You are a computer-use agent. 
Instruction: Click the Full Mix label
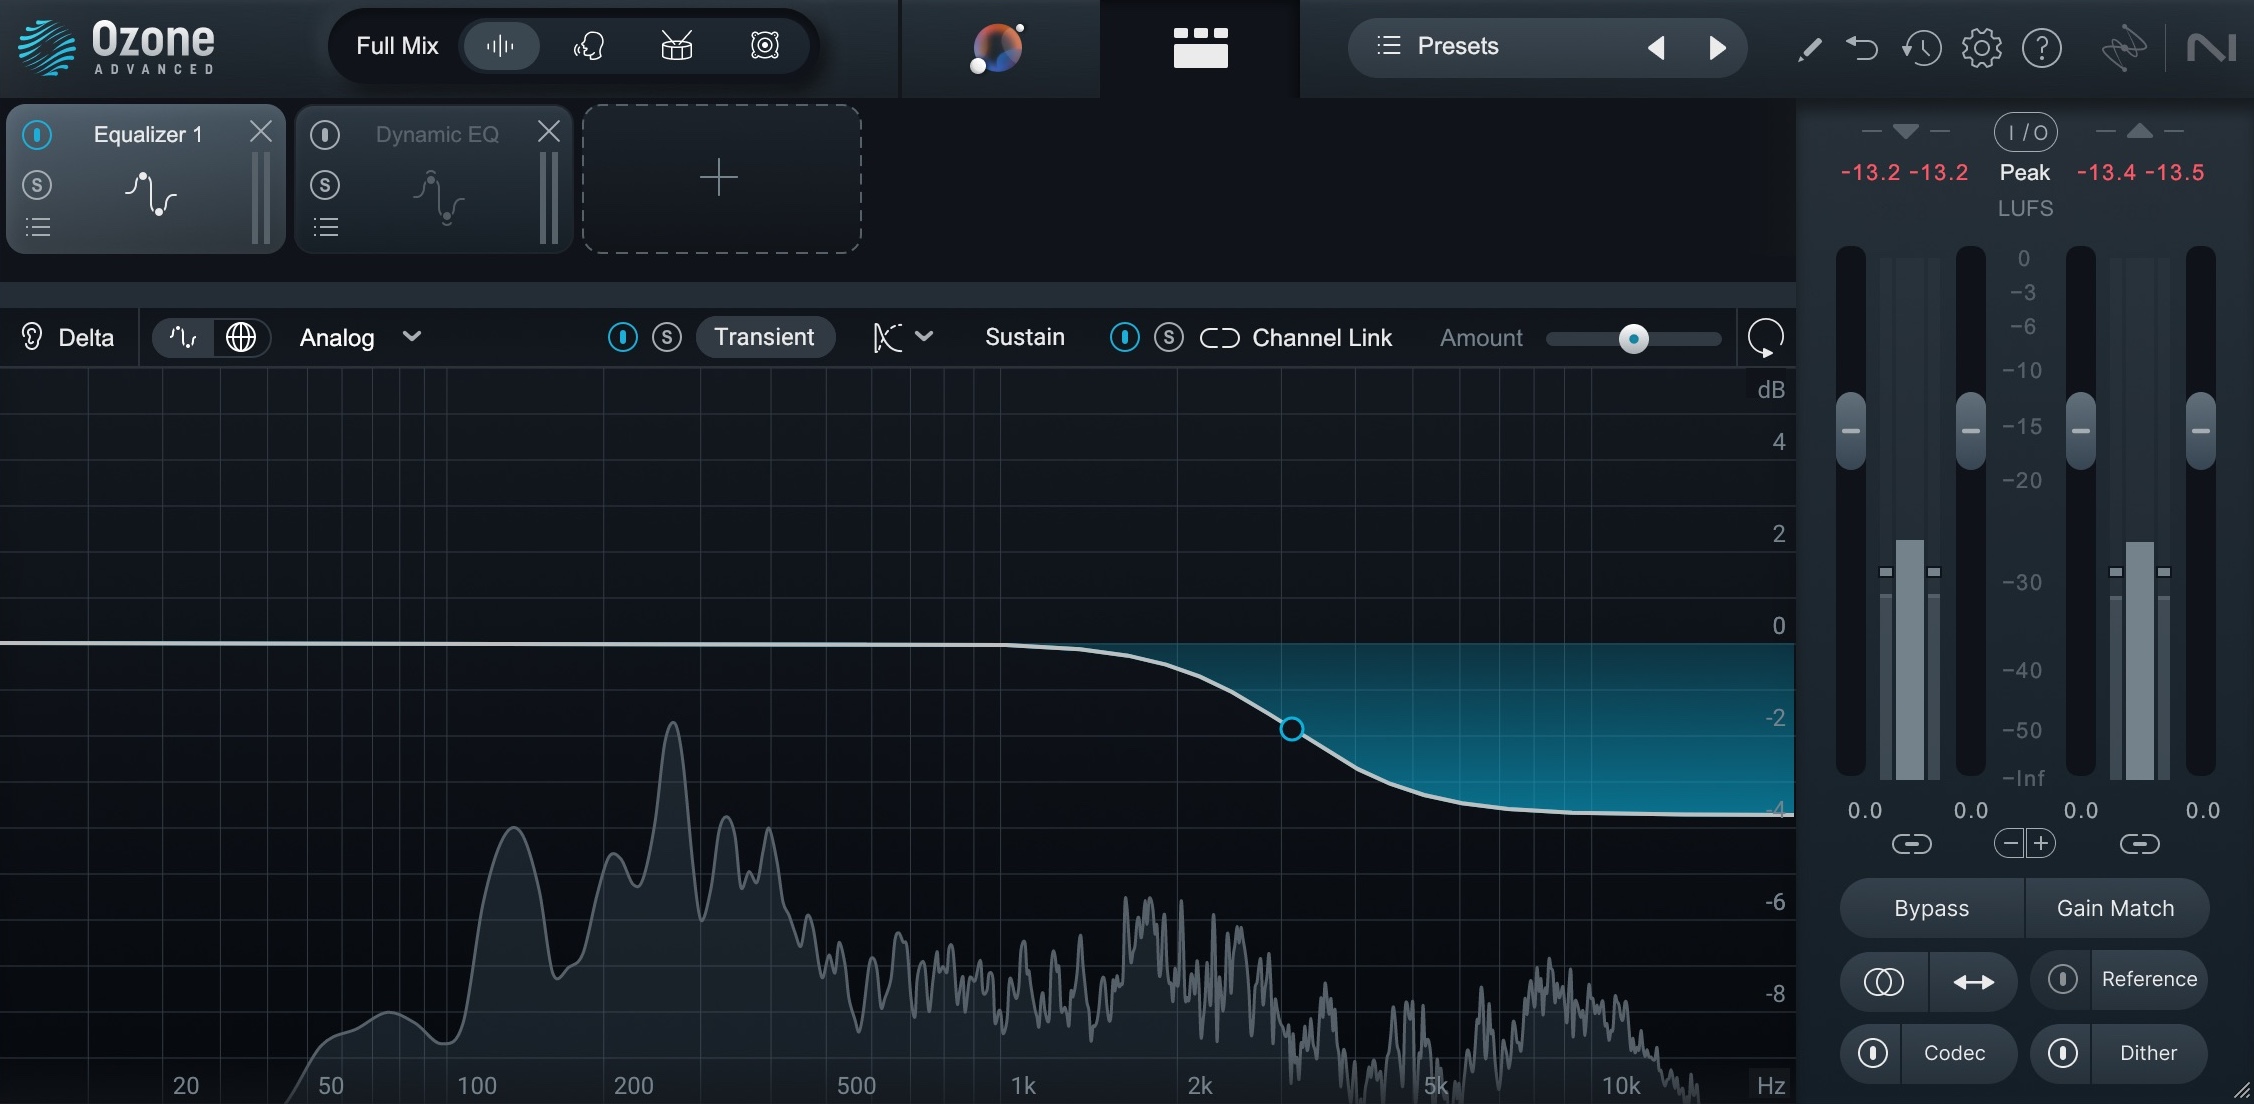[397, 46]
